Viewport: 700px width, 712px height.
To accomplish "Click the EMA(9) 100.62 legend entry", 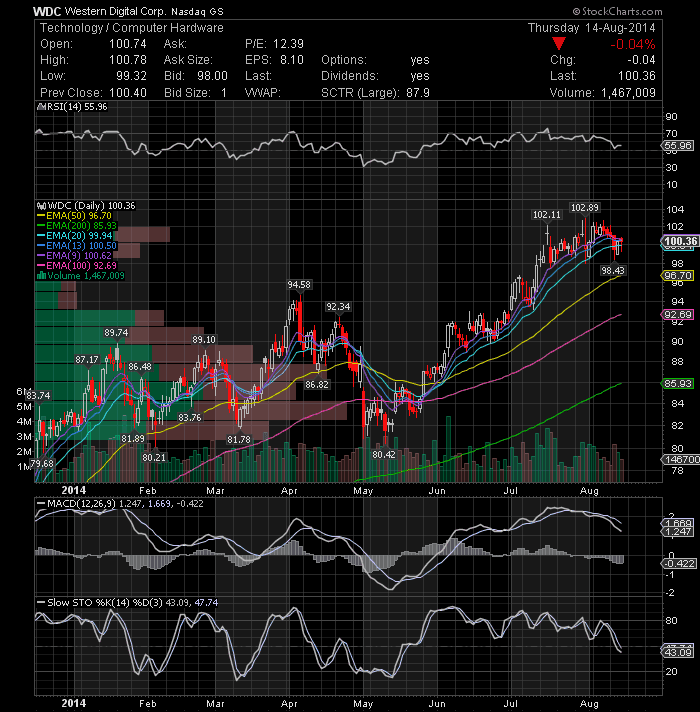I will (x=74, y=256).
